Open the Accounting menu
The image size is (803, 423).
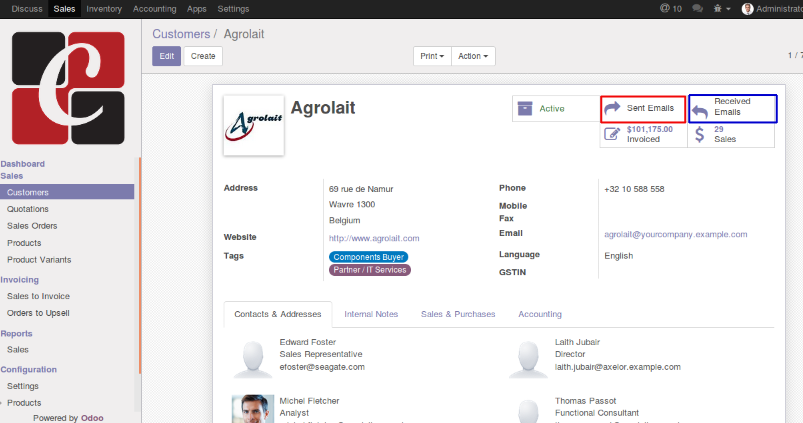(155, 9)
